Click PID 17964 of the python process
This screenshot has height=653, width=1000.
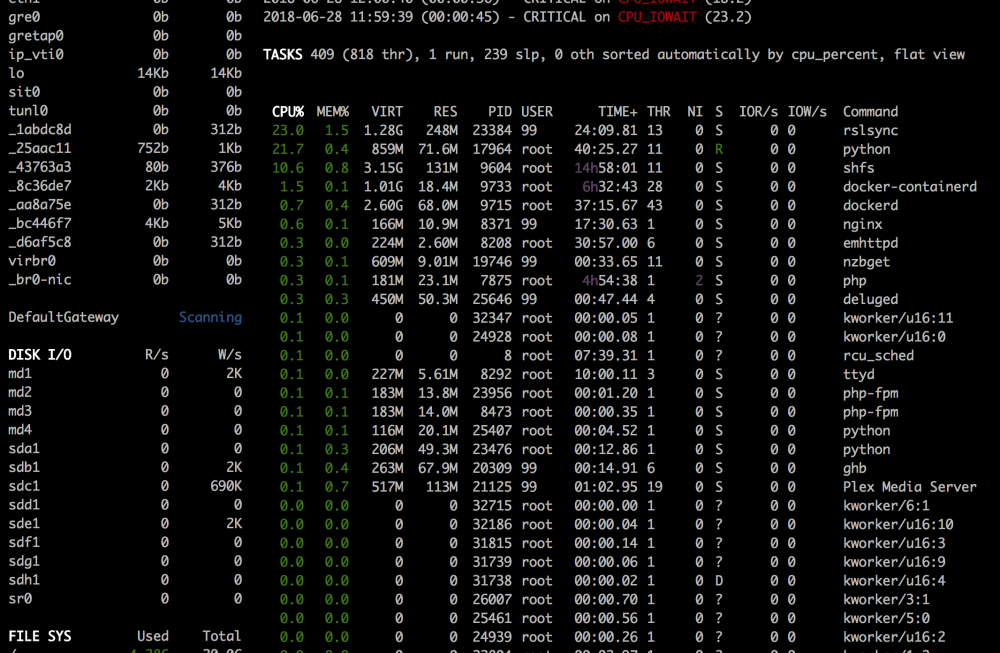tap(492, 149)
